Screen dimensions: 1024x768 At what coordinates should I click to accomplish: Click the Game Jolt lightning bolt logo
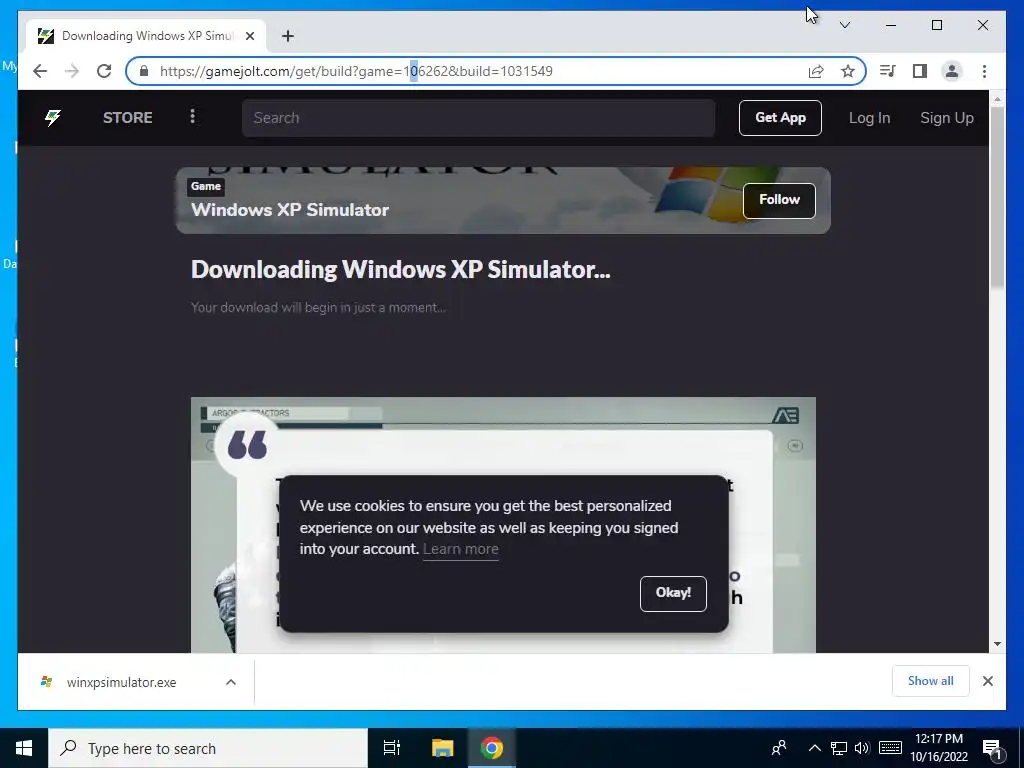(53, 118)
